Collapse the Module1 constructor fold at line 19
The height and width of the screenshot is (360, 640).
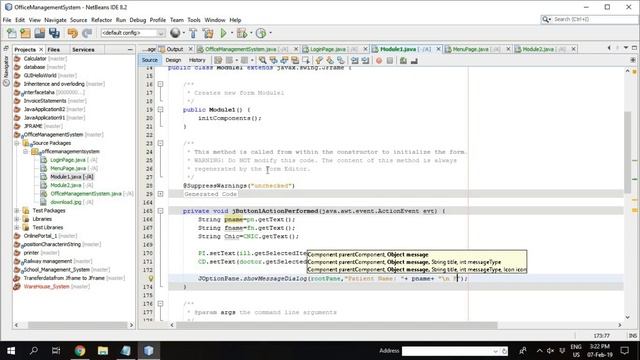coord(160,109)
